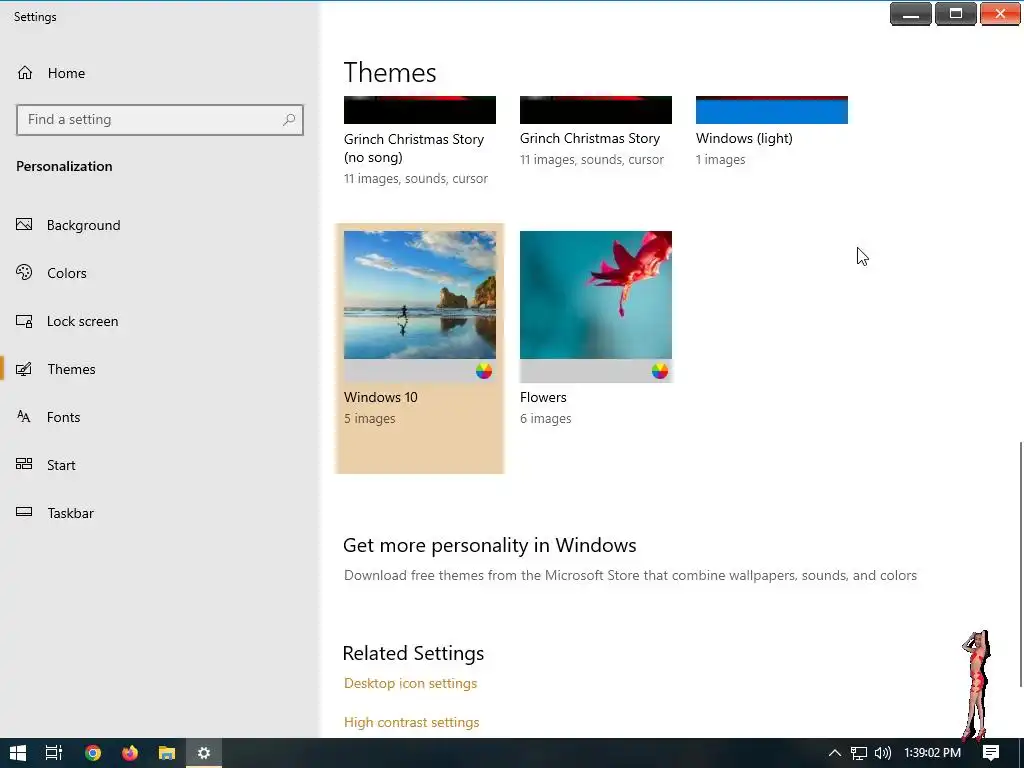Click the Colors palette icon
Image resolution: width=1024 pixels, height=768 pixels.
(x=24, y=272)
